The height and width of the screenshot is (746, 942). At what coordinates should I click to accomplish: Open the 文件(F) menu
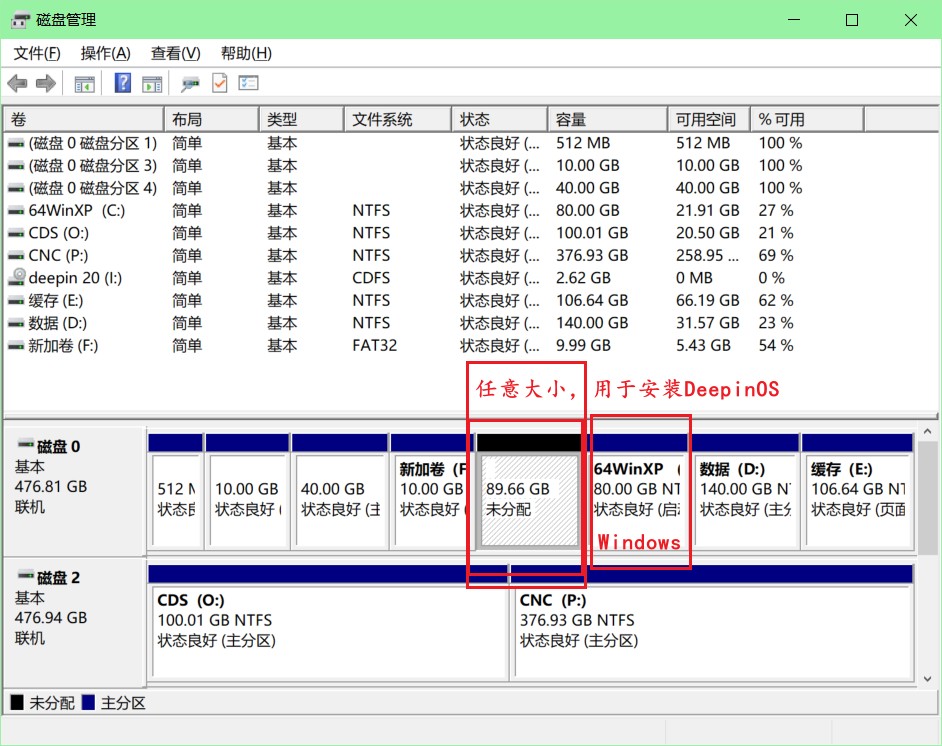[x=36, y=53]
